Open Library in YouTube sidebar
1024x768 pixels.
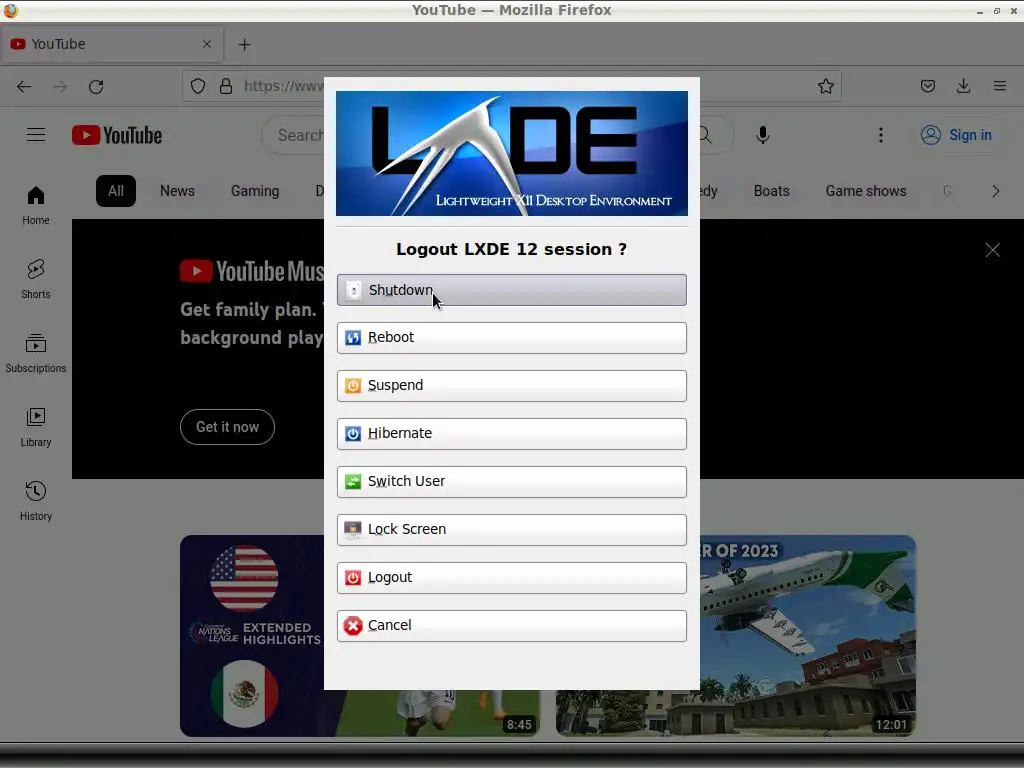(35, 426)
